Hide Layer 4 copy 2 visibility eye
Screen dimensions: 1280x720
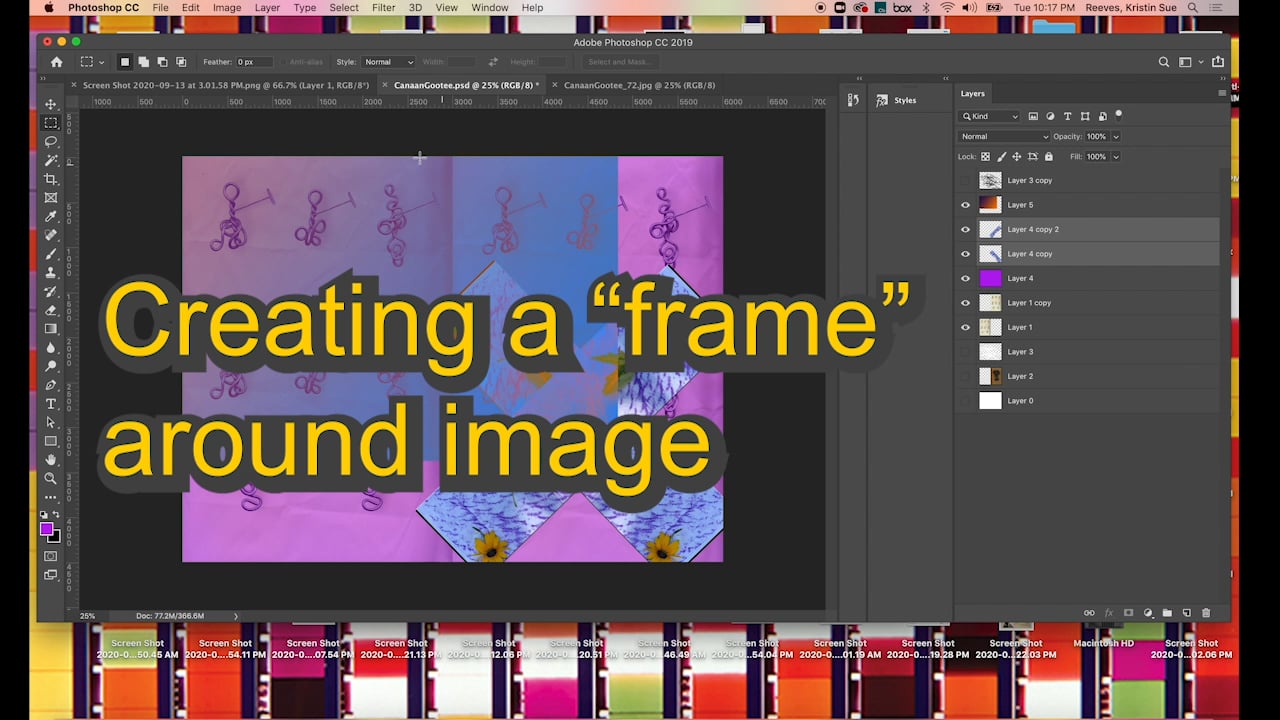(965, 229)
